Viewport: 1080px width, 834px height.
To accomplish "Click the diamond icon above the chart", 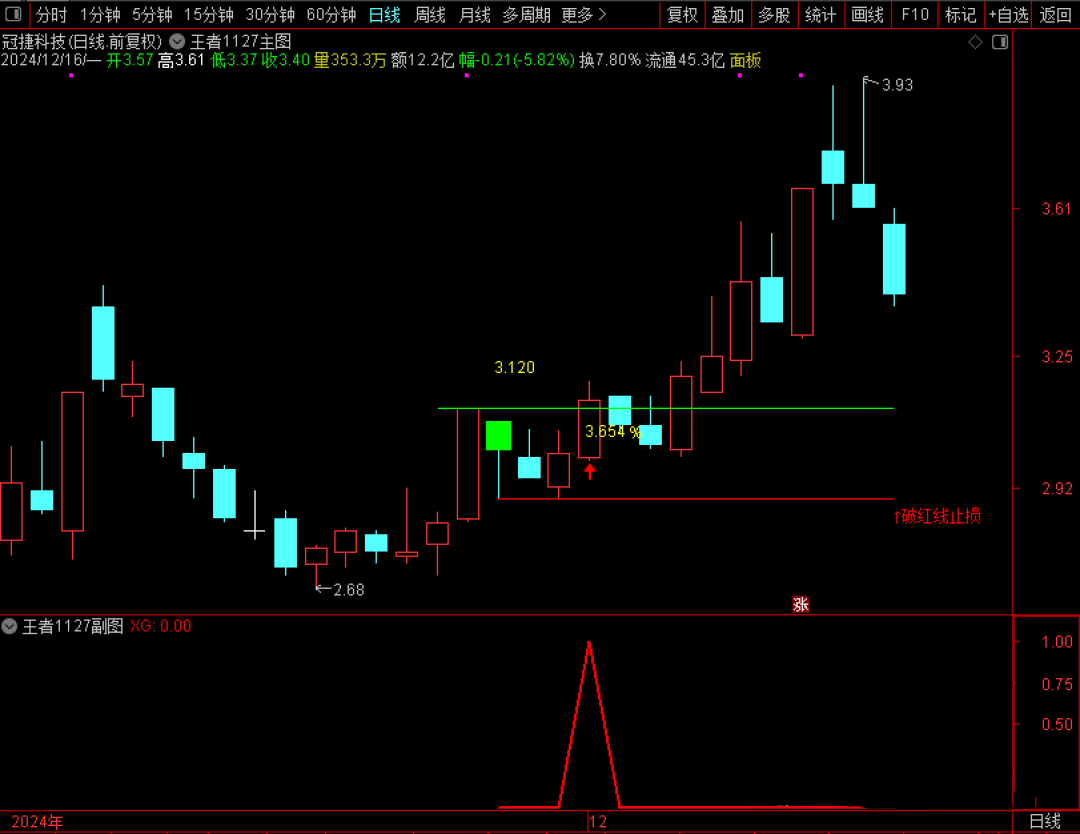I will click(x=976, y=41).
